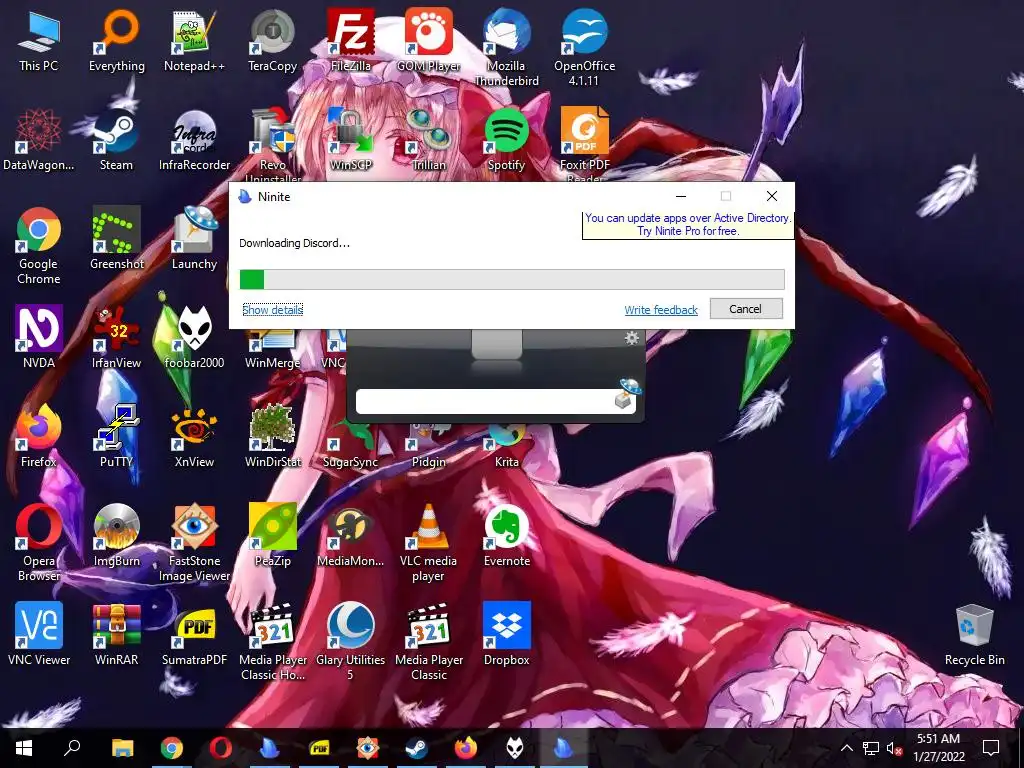
Task: Select the Recycle Bin icon
Action: [x=974, y=635]
